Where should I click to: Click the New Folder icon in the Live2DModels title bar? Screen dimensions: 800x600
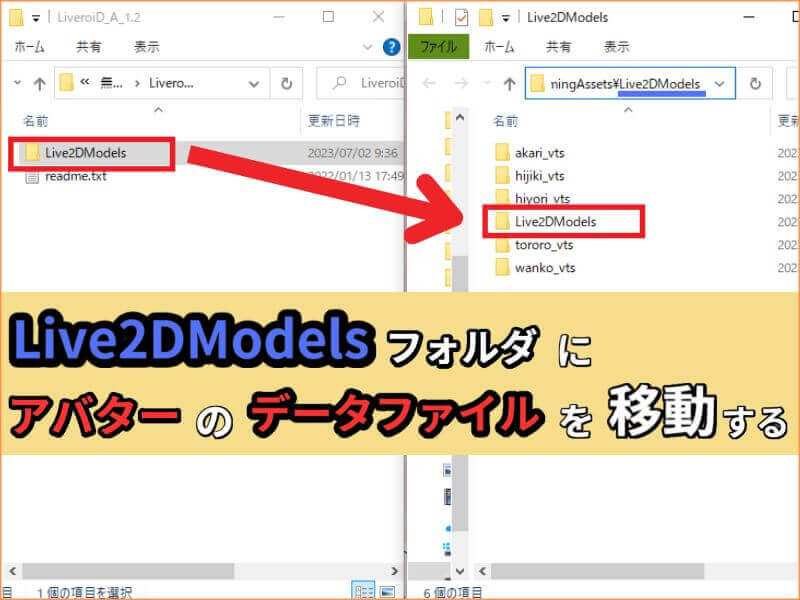(x=486, y=17)
